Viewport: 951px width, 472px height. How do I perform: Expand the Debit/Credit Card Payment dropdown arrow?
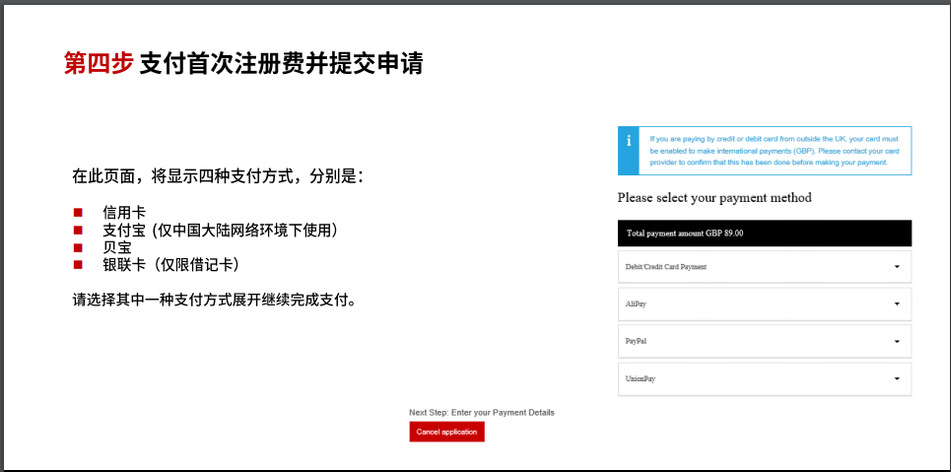coord(896,267)
